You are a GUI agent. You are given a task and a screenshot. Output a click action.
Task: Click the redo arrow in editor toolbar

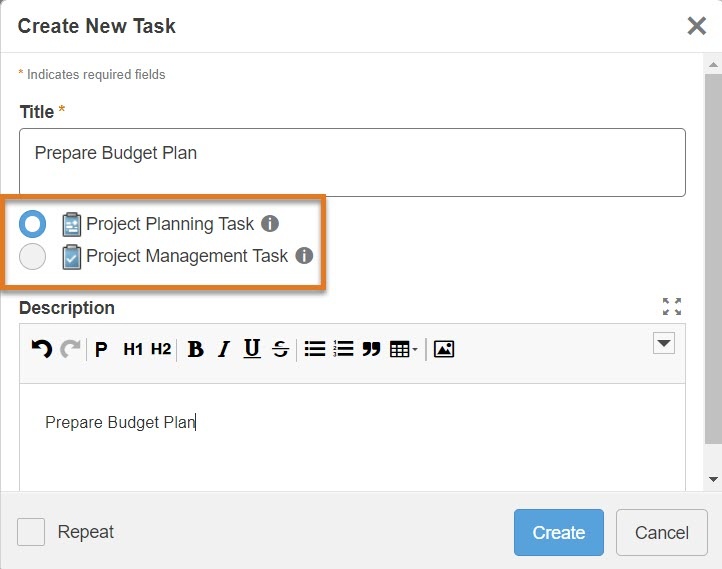click(x=70, y=349)
